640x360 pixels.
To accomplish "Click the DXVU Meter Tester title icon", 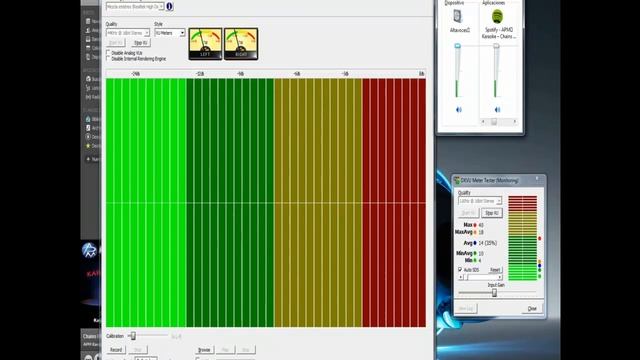I will (457, 180).
